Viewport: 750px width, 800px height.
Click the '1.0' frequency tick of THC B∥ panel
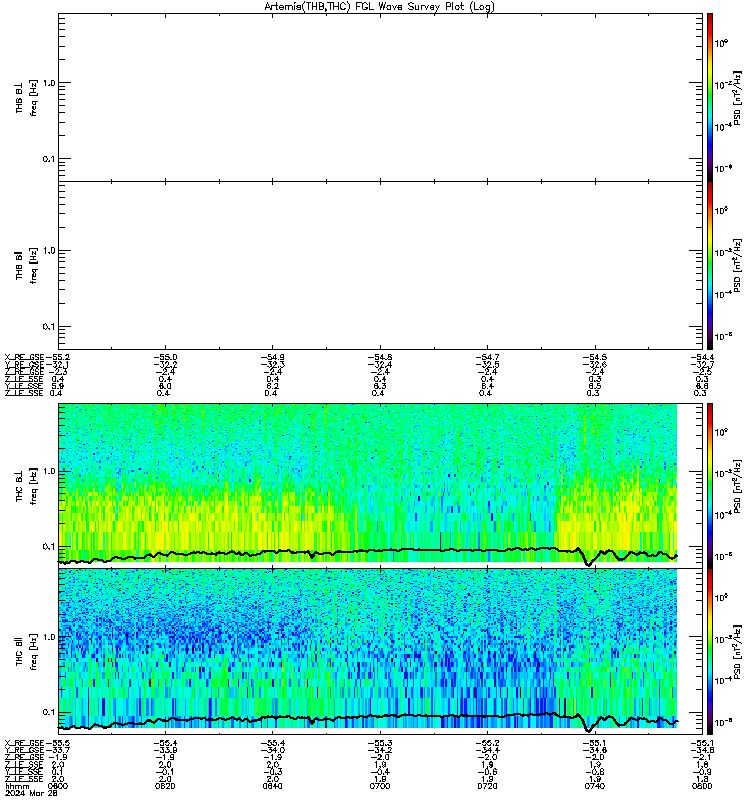(x=49, y=637)
